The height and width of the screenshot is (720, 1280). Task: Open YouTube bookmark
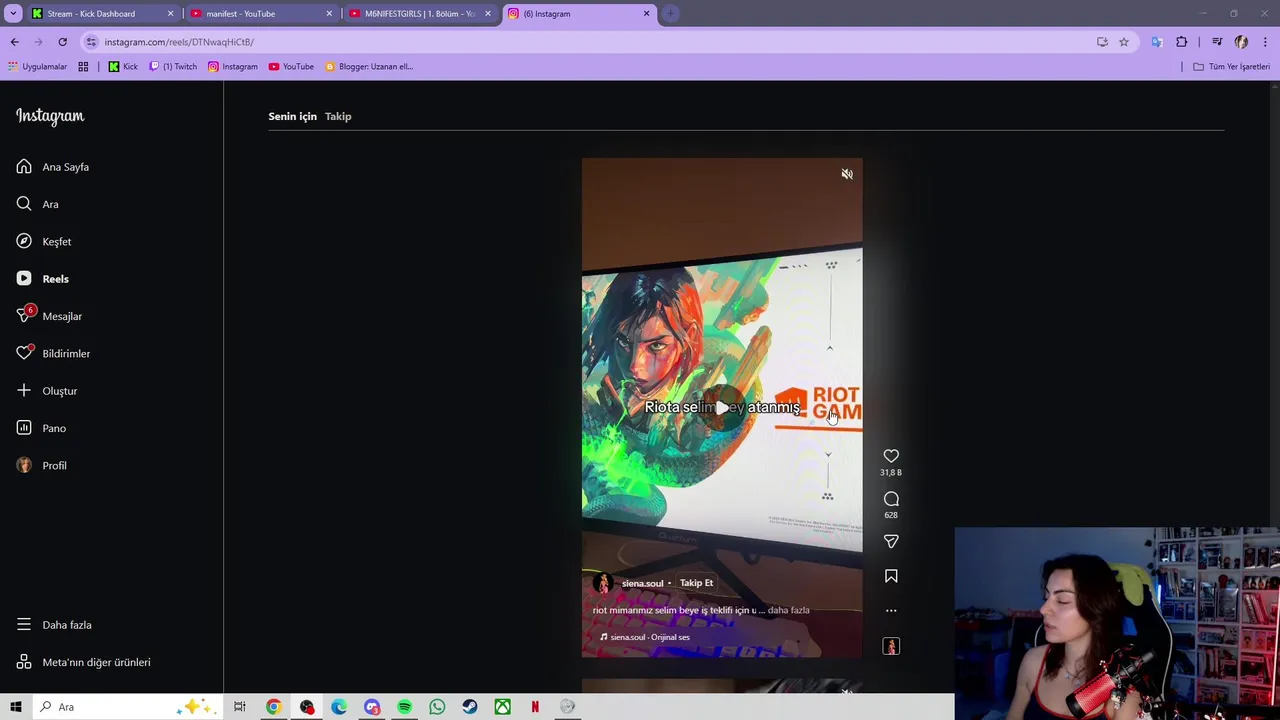coord(291,67)
